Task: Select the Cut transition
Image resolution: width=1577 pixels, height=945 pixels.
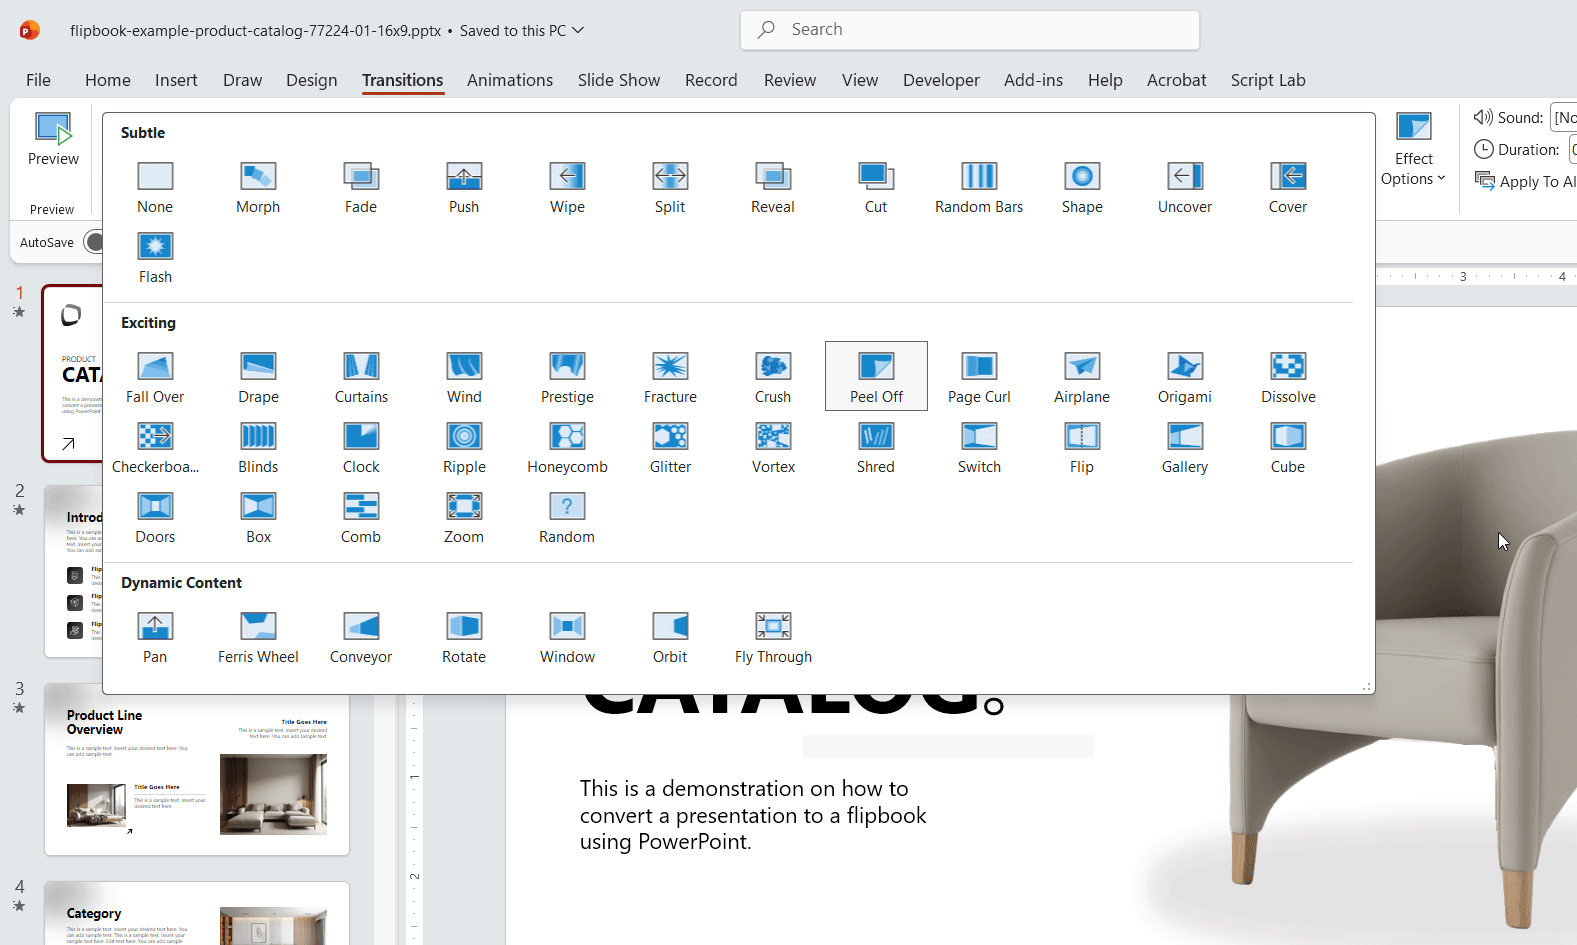Action: click(x=876, y=187)
